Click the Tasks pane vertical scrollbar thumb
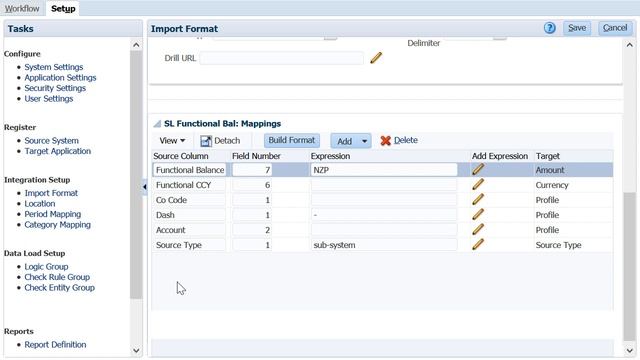This screenshot has width=640, height=360. (x=136, y=176)
